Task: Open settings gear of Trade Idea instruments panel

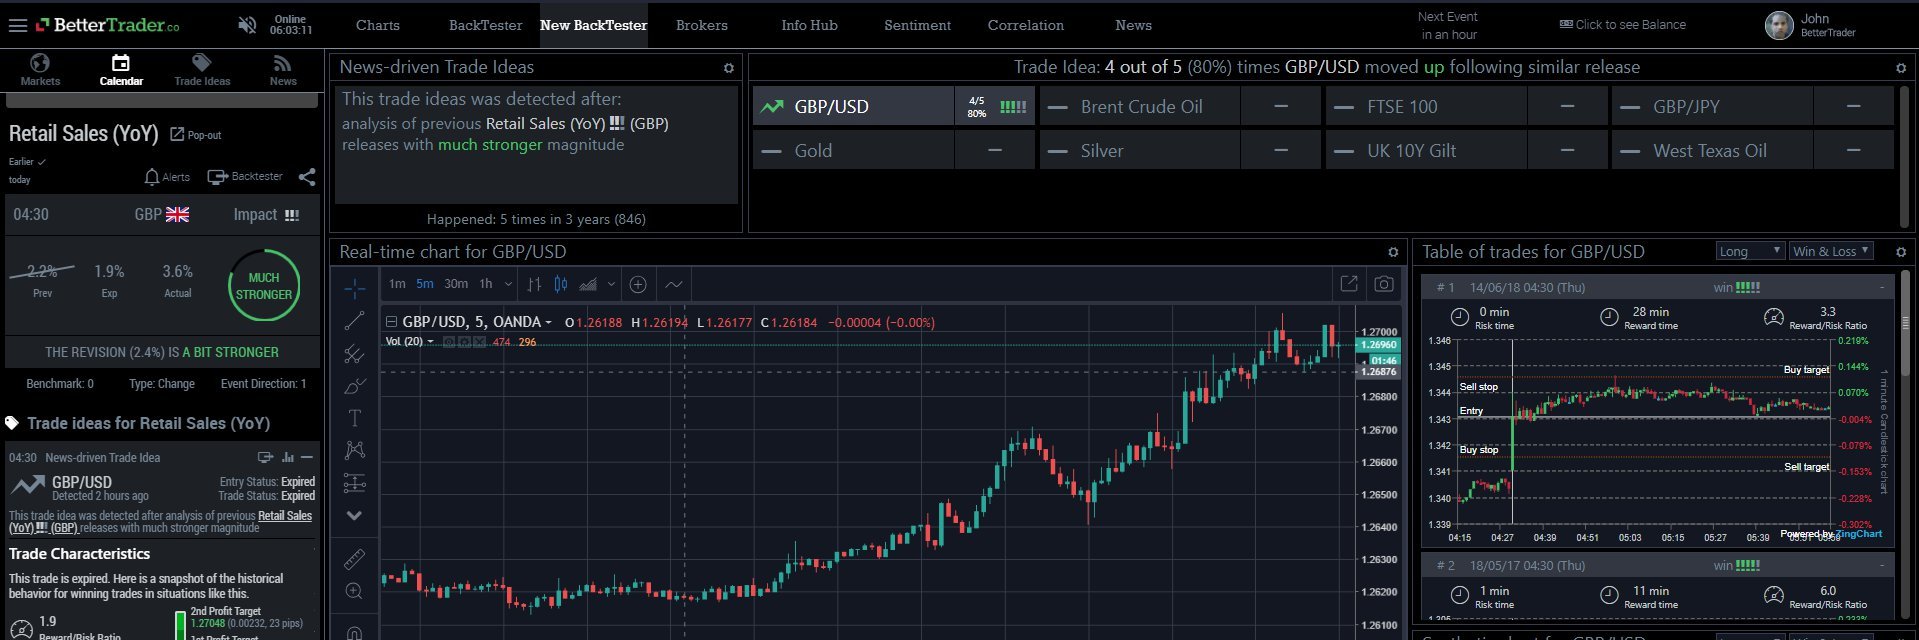Action: (x=1901, y=68)
